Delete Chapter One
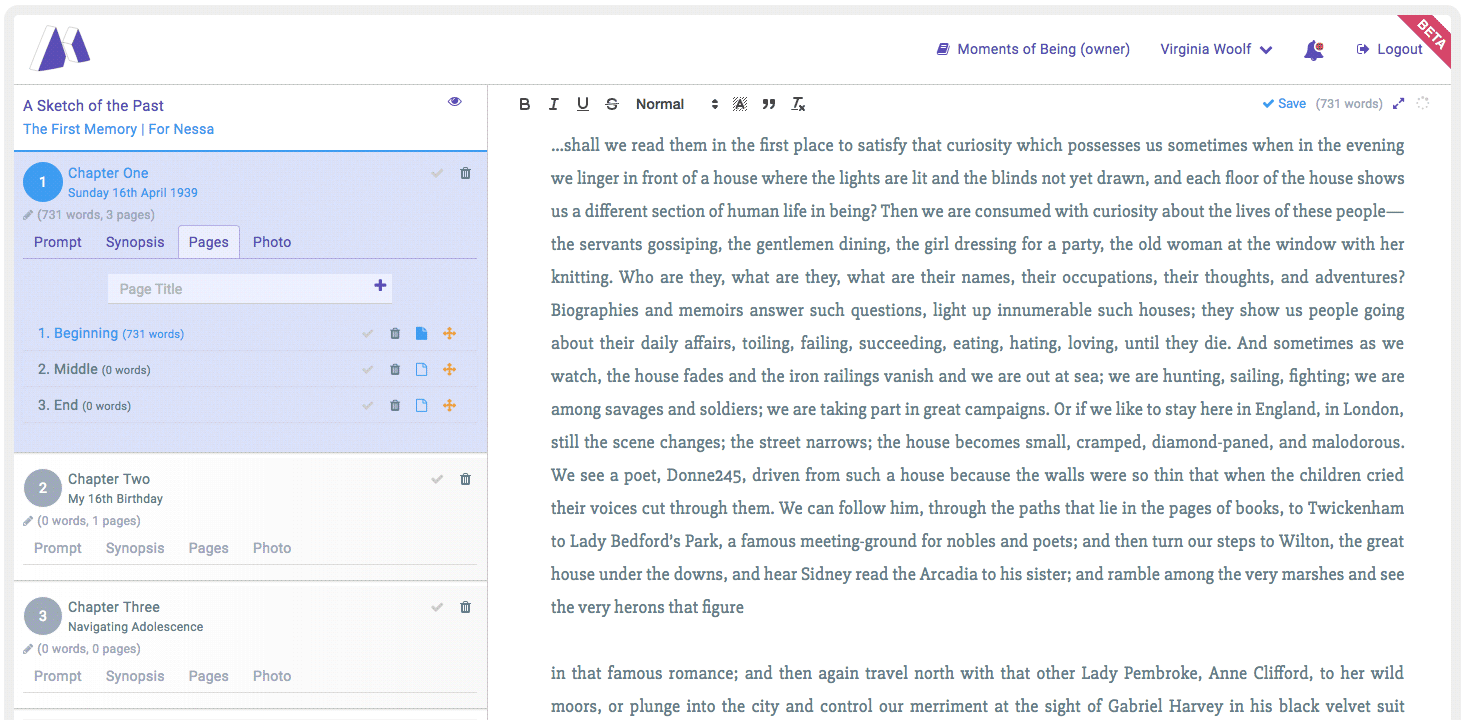 [x=465, y=173]
